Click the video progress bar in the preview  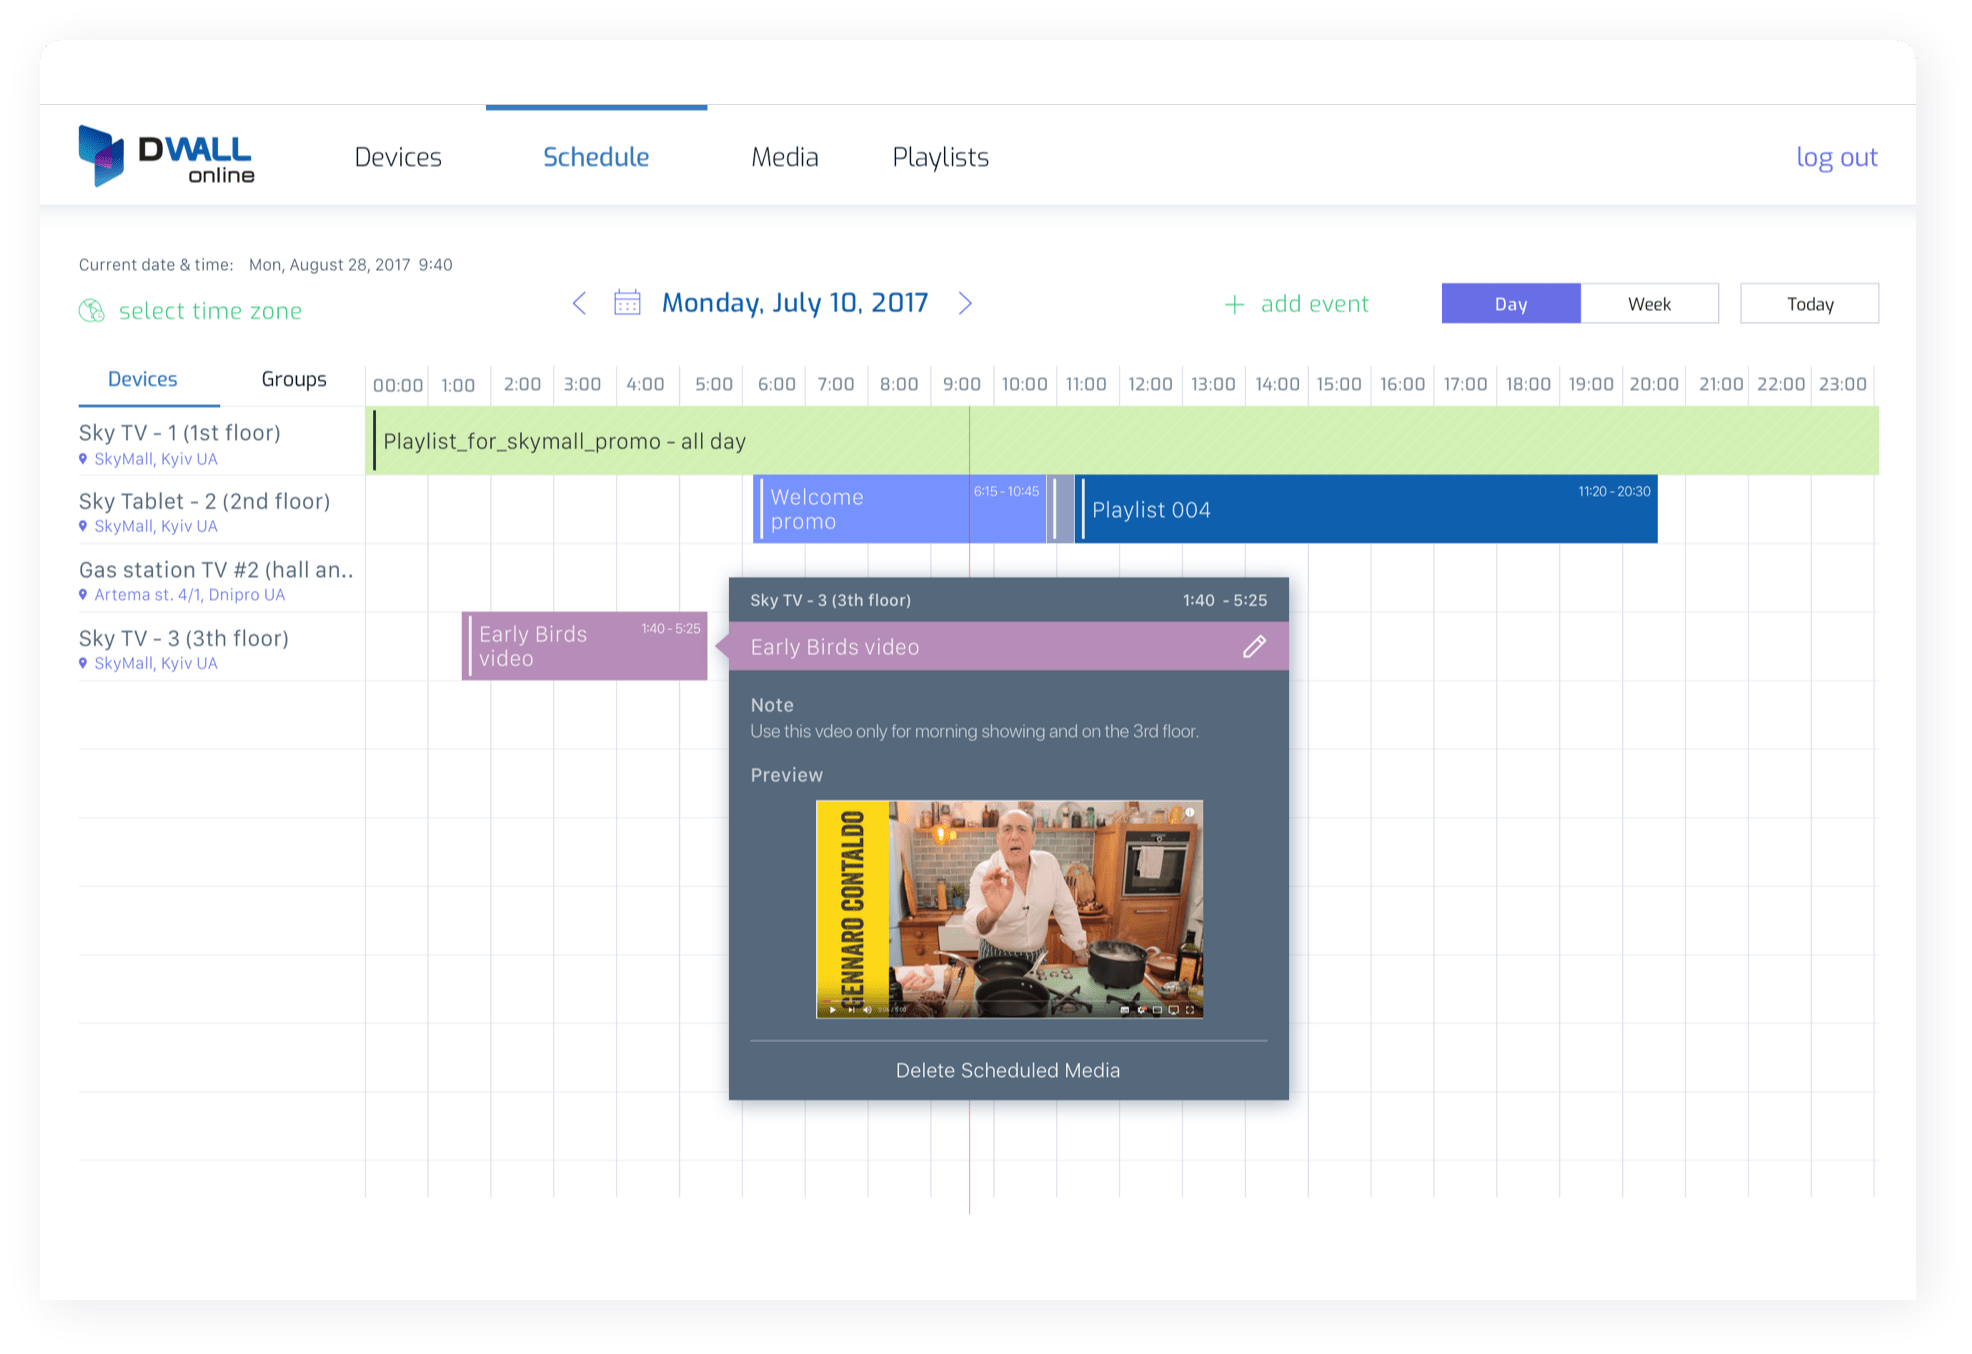click(x=1008, y=999)
